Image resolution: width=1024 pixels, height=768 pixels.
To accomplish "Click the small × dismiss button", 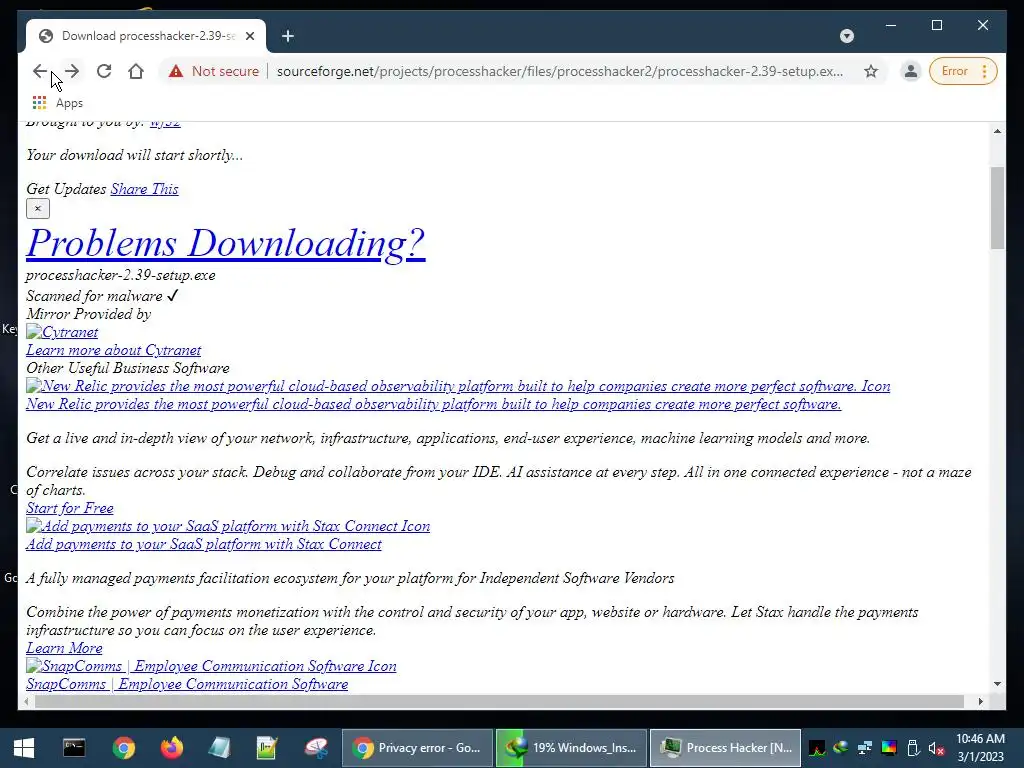I will (38, 208).
